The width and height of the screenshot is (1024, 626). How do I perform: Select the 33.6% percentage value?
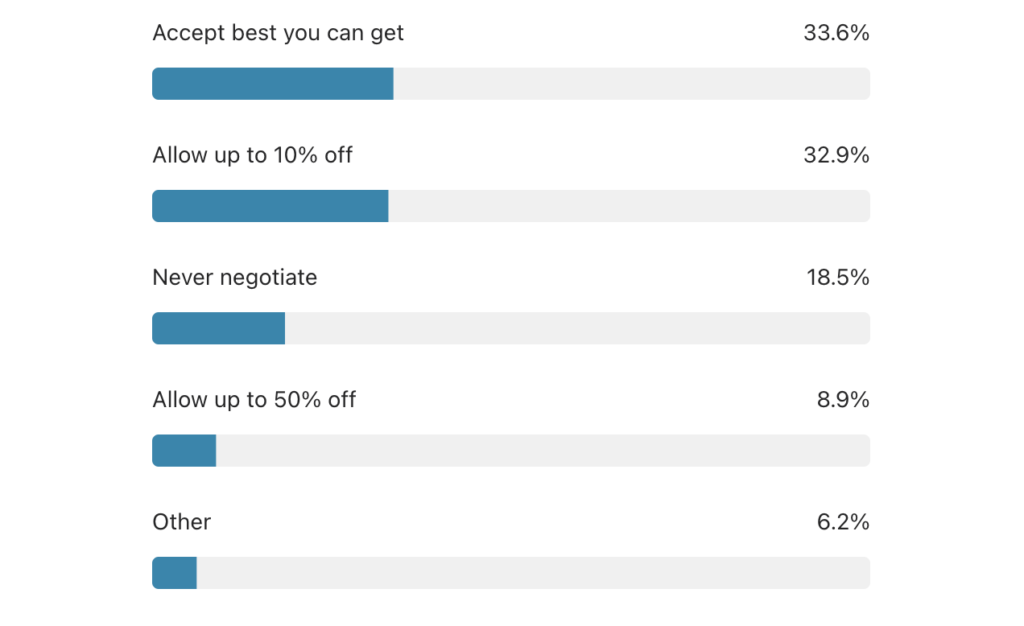pos(836,33)
